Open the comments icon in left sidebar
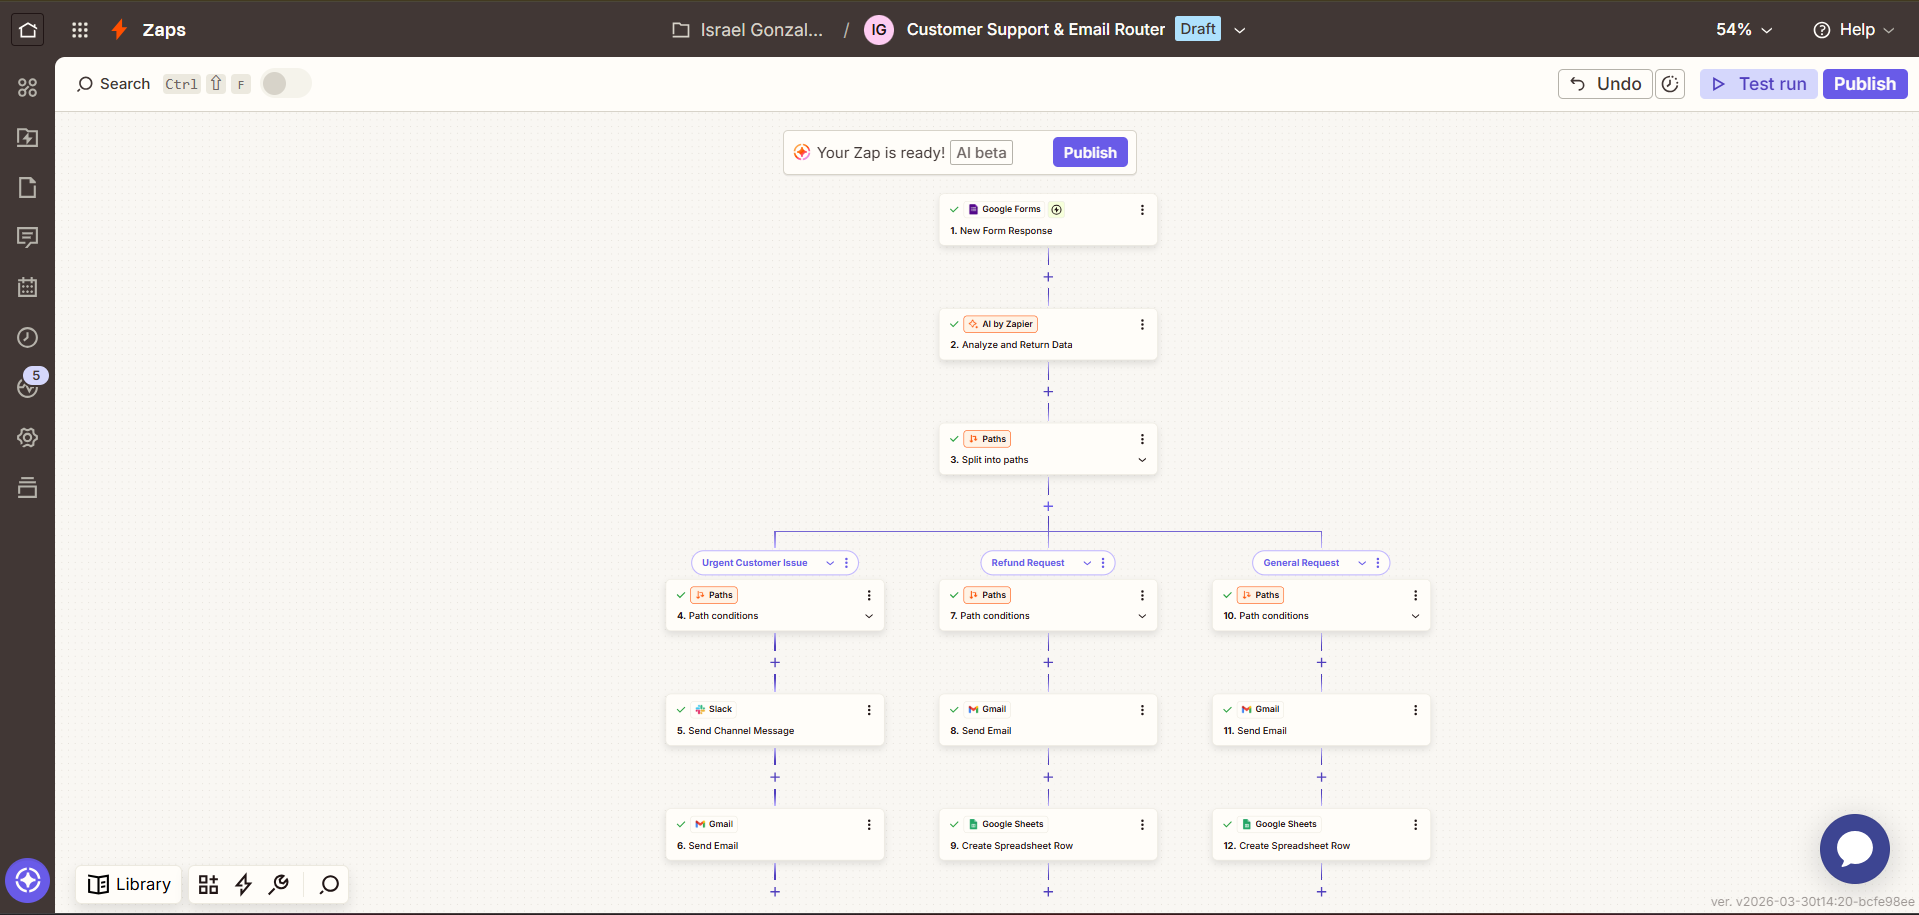 click(28, 238)
